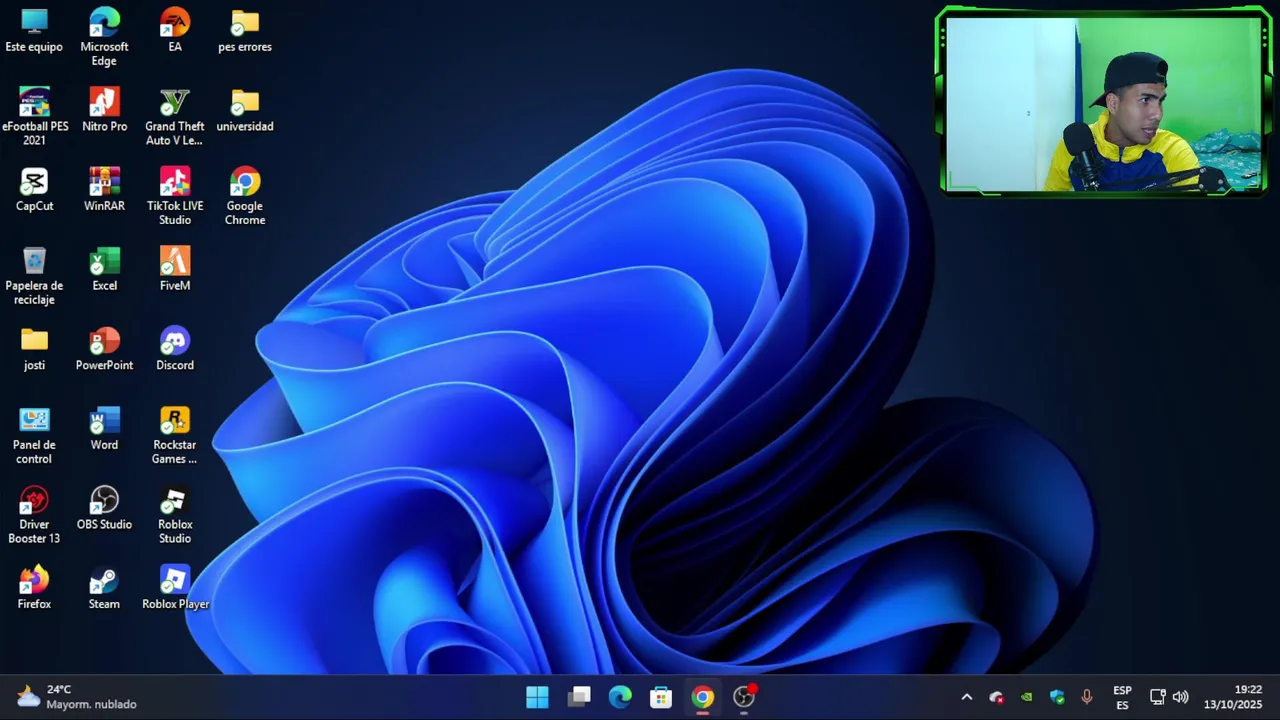This screenshot has width=1280, height=720.
Task: Switch to OBS Studio in the taskbar
Action: [744, 697]
